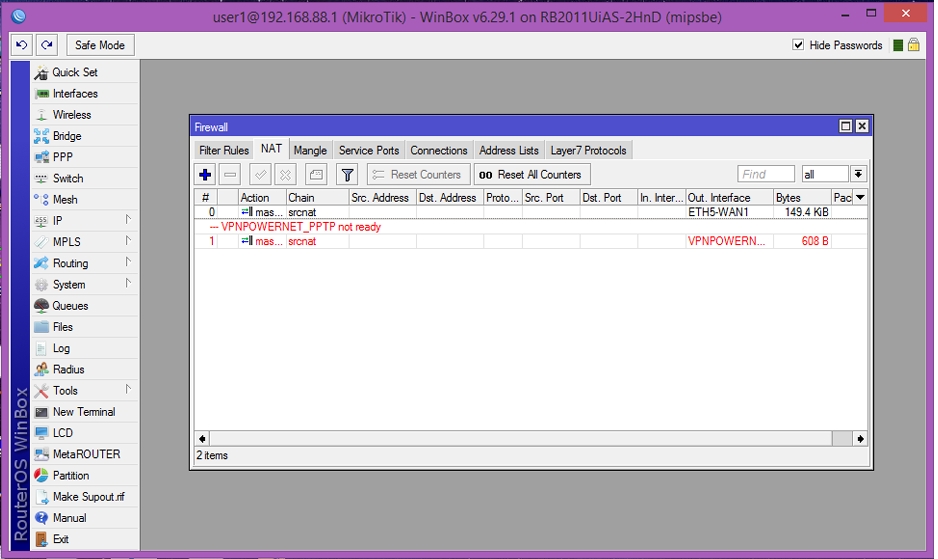Sort by the Bytes column header
This screenshot has width=938, height=559.
[x=802, y=198]
